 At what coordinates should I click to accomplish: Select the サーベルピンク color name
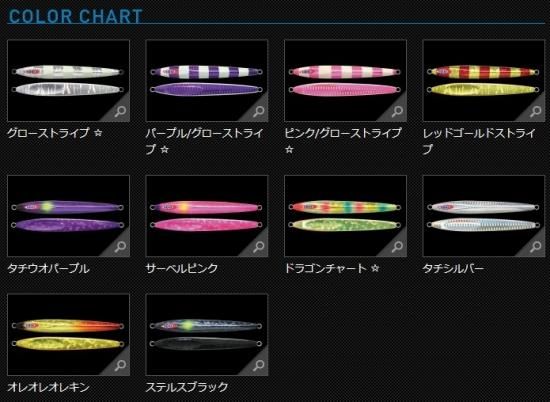coord(182,269)
